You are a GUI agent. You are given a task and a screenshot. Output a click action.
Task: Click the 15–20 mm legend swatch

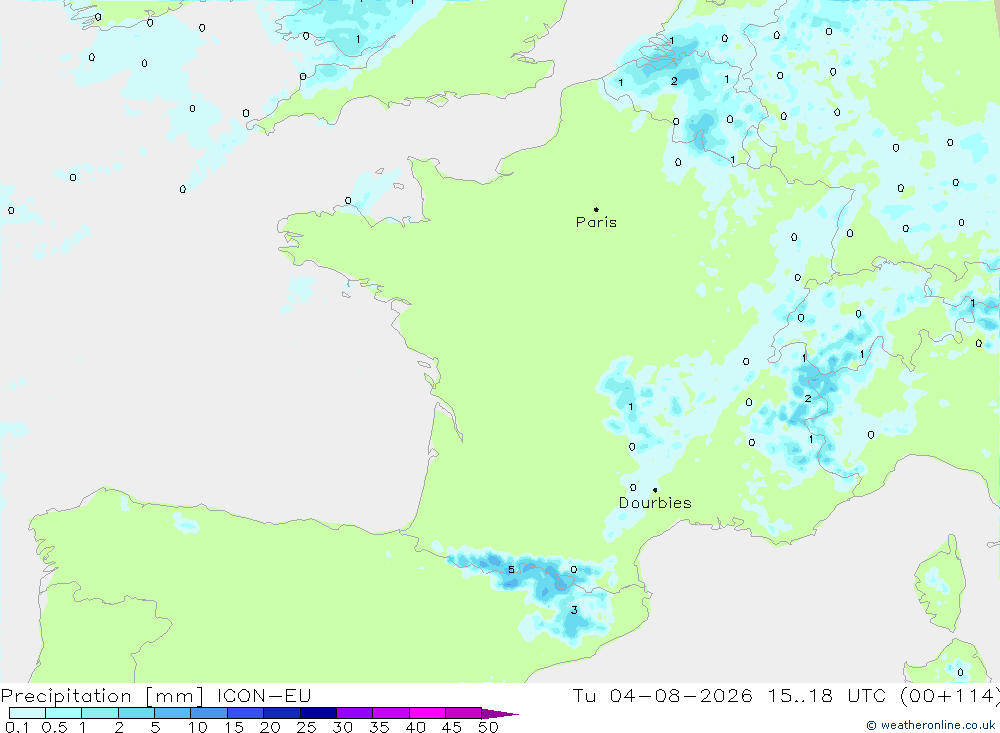pyautogui.click(x=246, y=713)
